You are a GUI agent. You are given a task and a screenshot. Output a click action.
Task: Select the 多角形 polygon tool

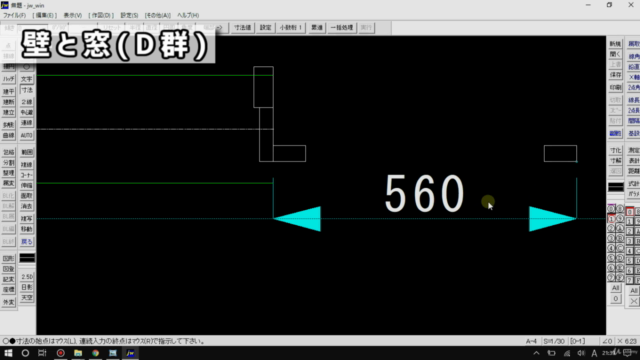pos(9,124)
